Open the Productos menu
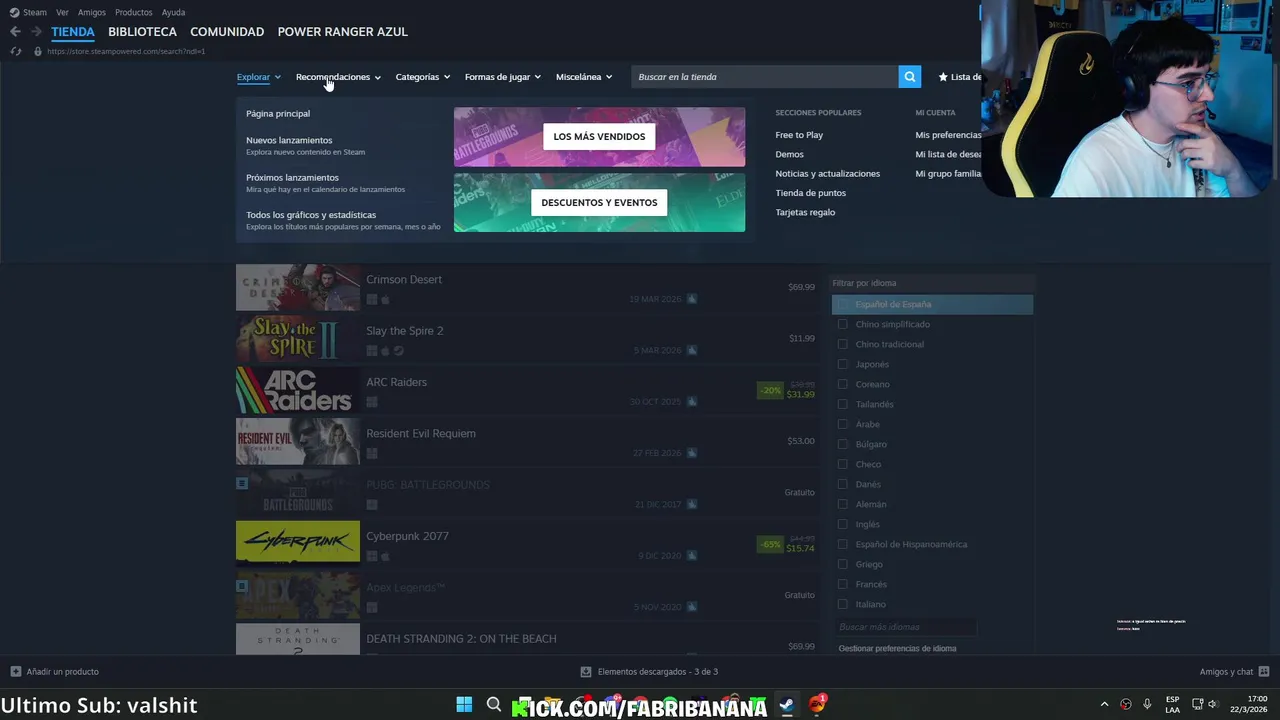The height and width of the screenshot is (720, 1280). [134, 12]
